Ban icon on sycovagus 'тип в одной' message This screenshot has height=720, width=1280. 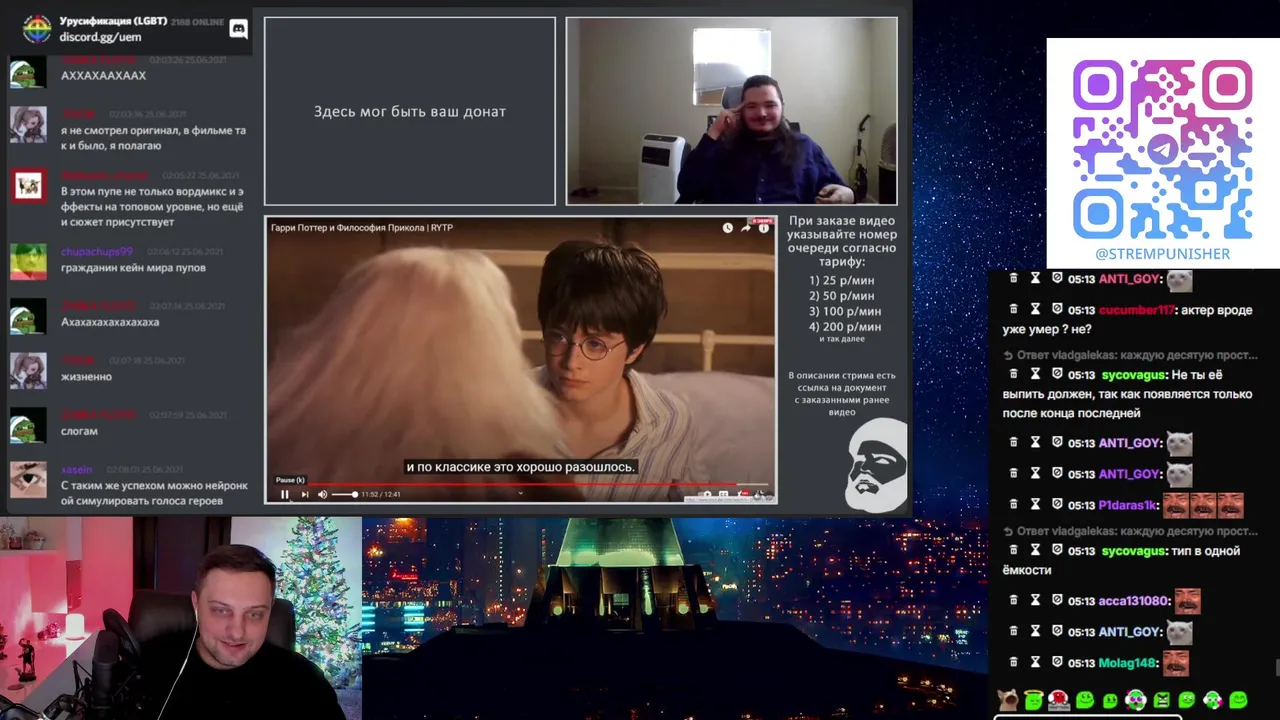point(1057,551)
